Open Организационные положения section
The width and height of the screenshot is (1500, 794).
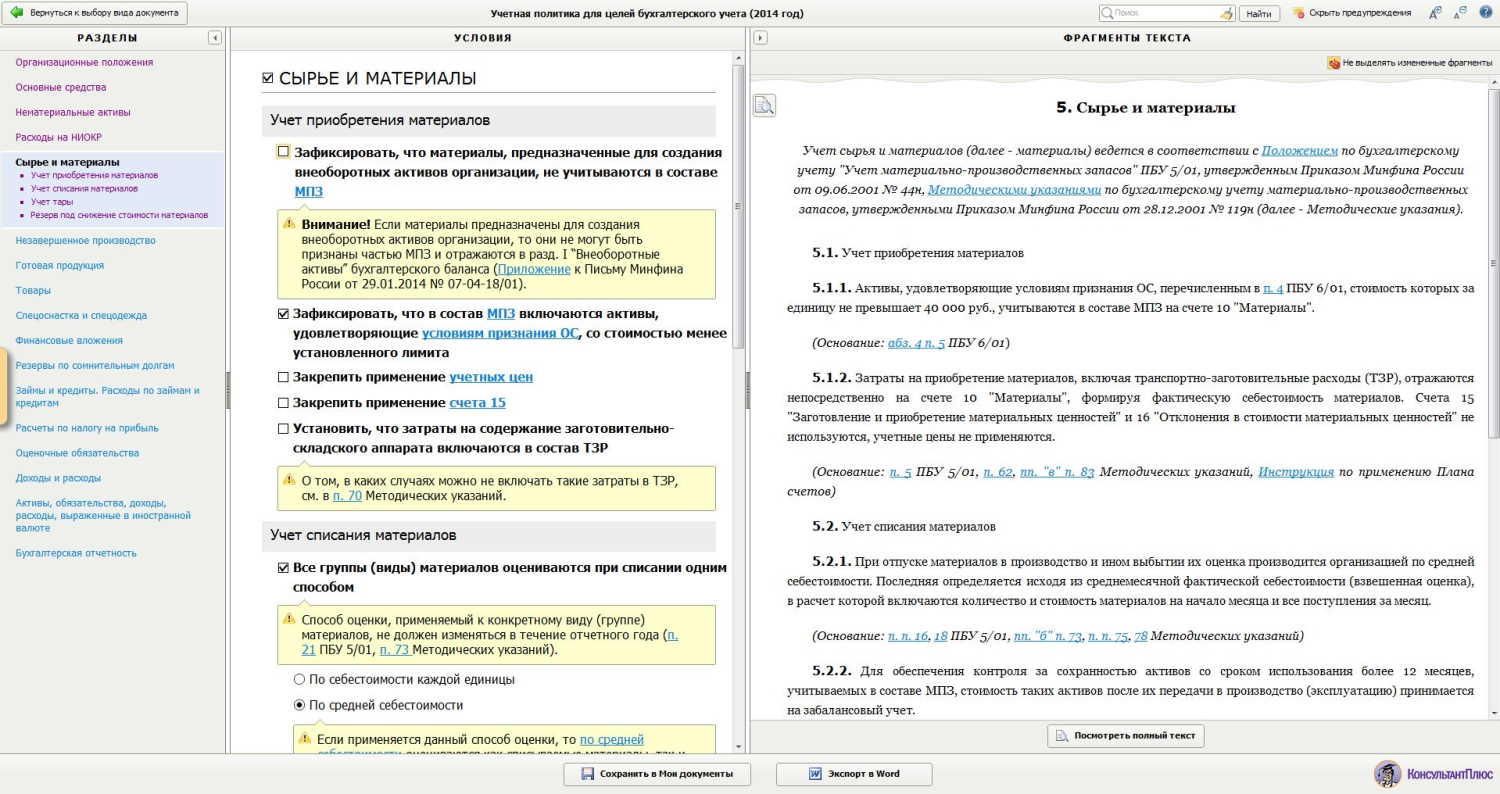(84, 62)
